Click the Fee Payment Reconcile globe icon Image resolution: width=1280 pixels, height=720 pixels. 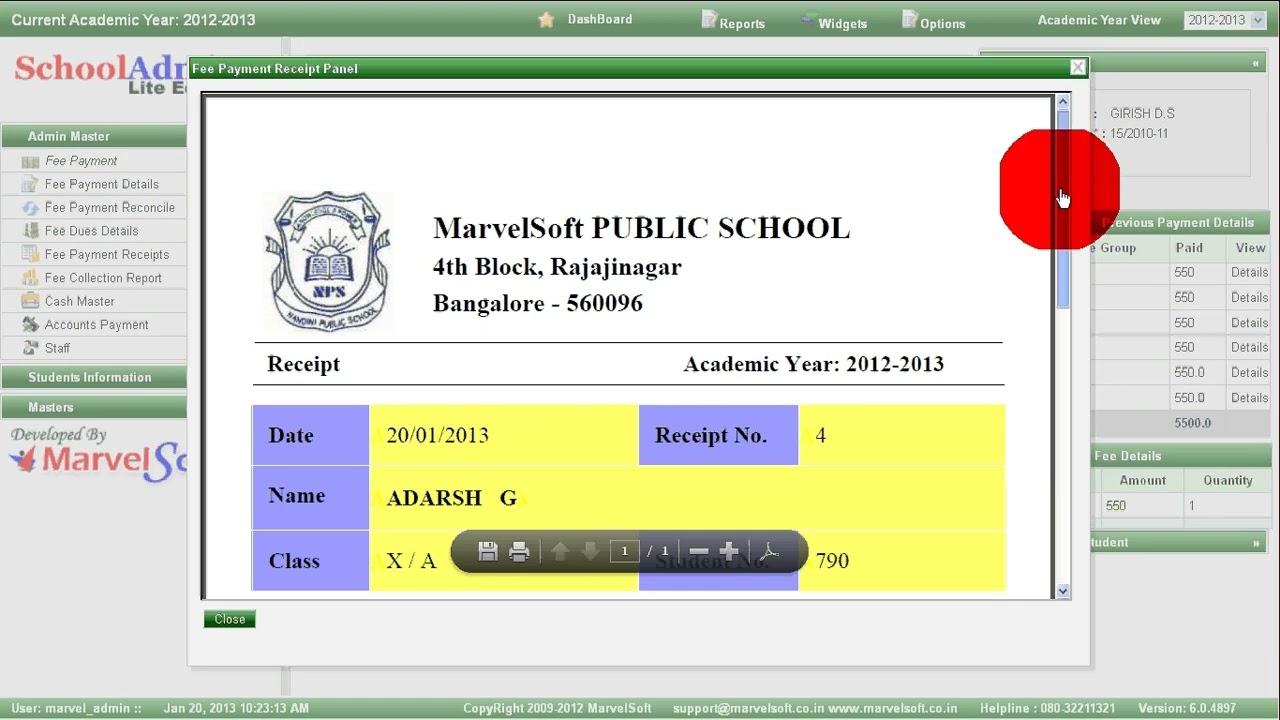coord(30,208)
